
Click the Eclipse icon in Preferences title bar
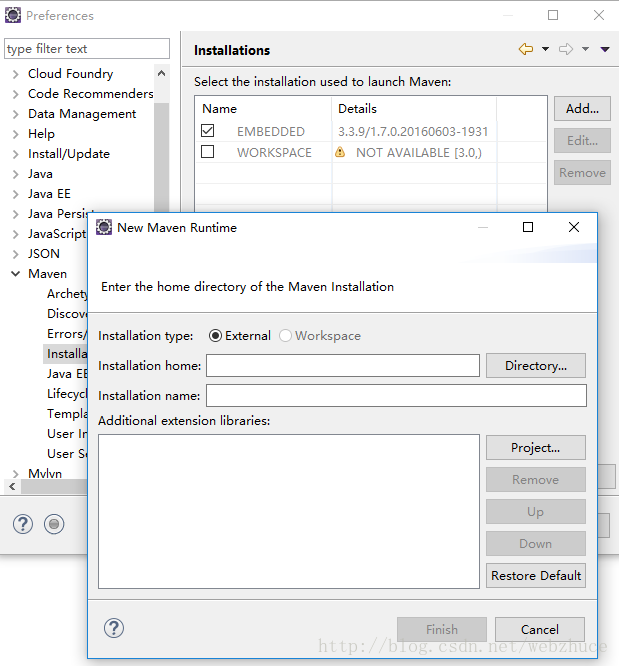point(13,15)
